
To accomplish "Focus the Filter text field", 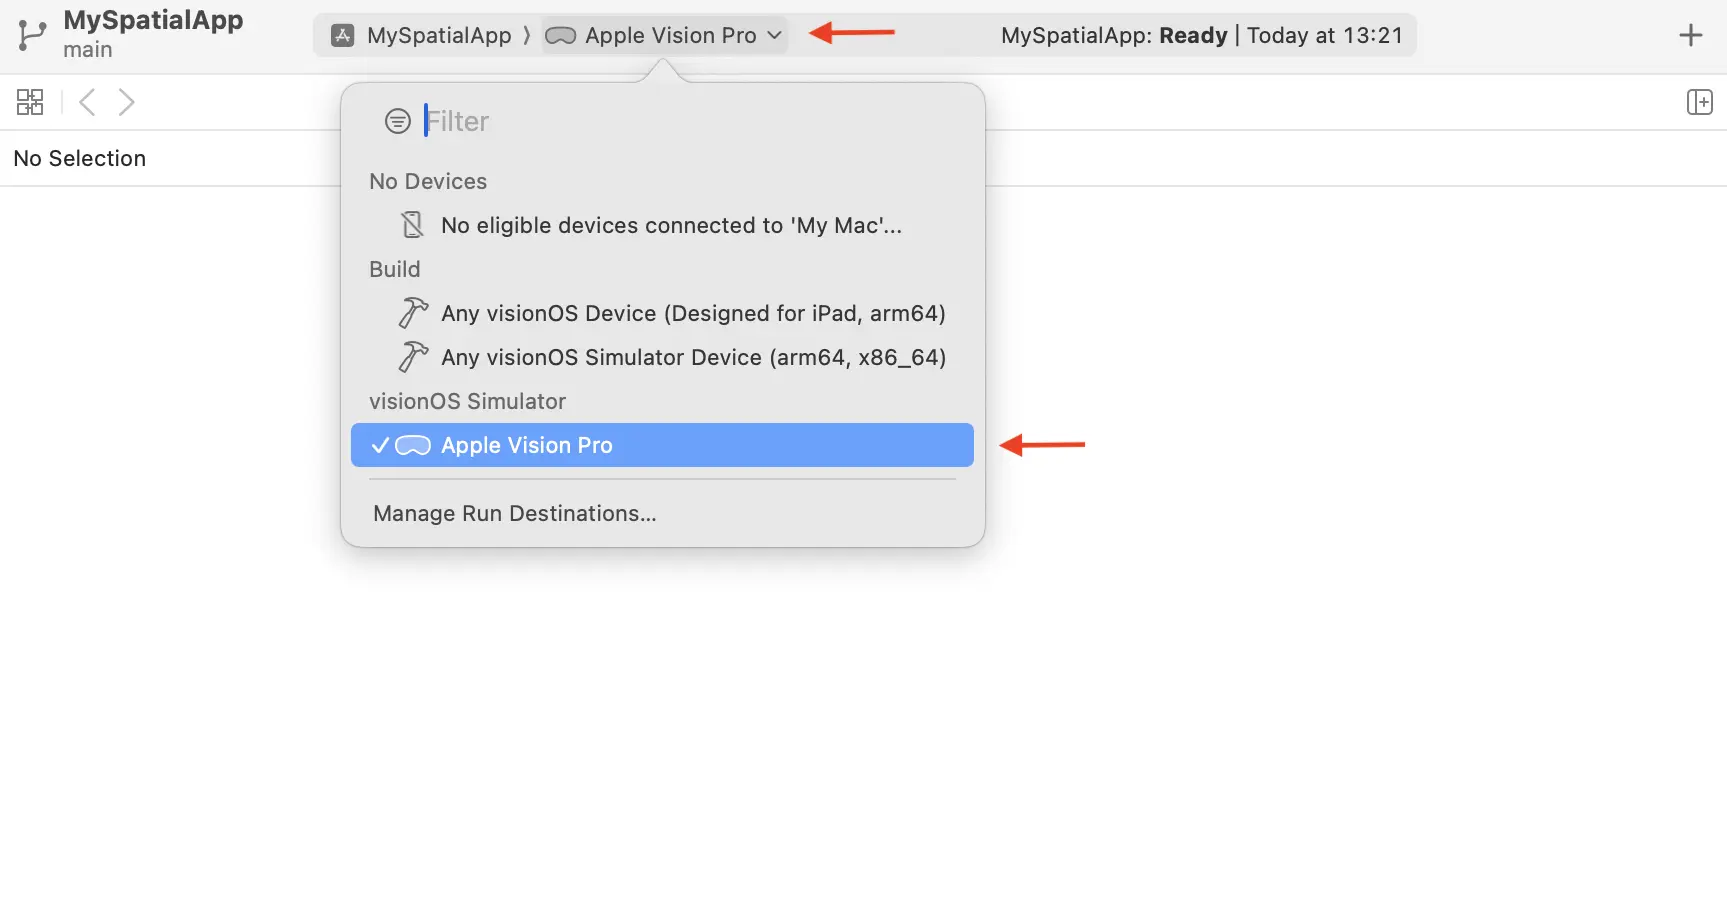I will pyautogui.click(x=690, y=121).
